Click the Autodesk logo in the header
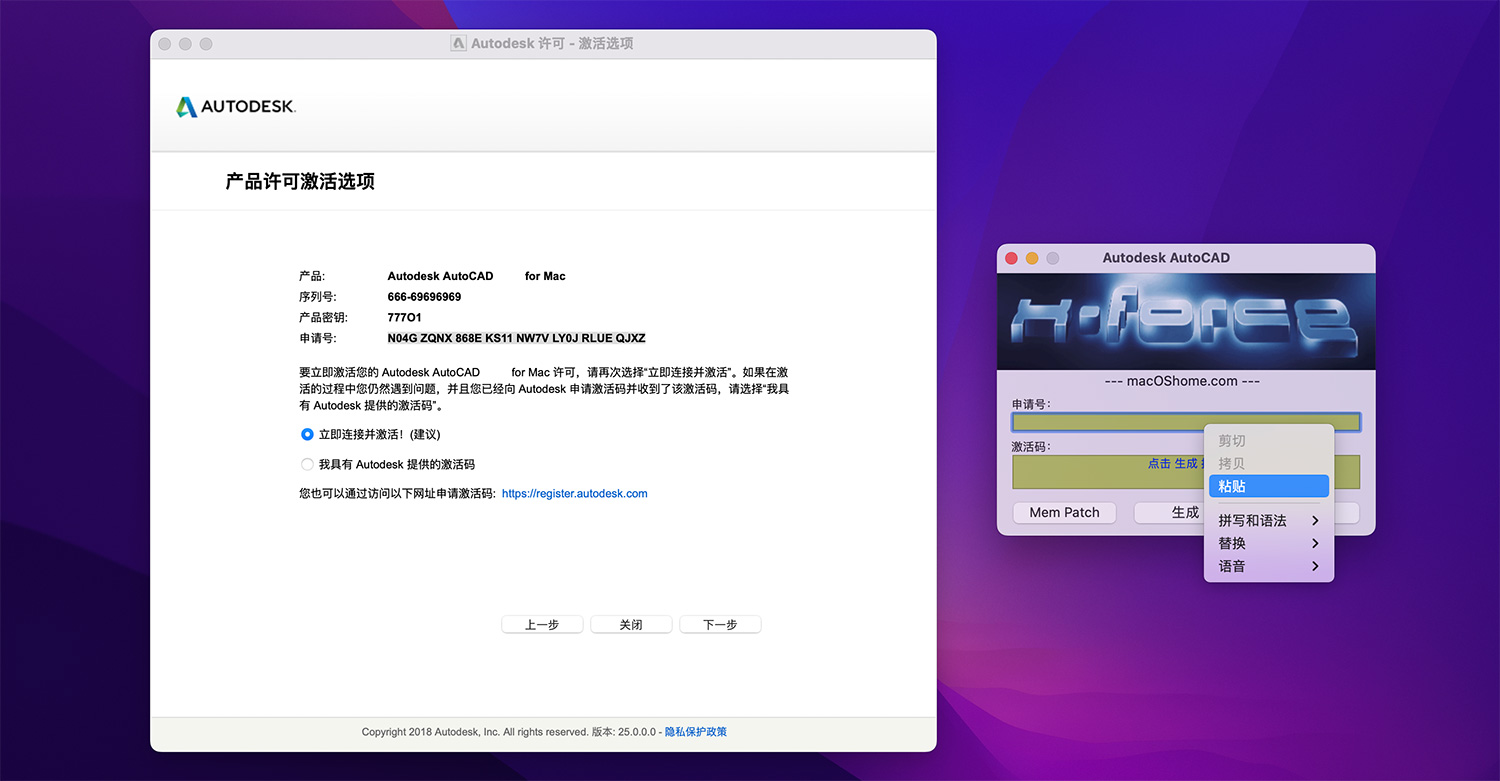Screen dimensions: 1500x781 236,107
